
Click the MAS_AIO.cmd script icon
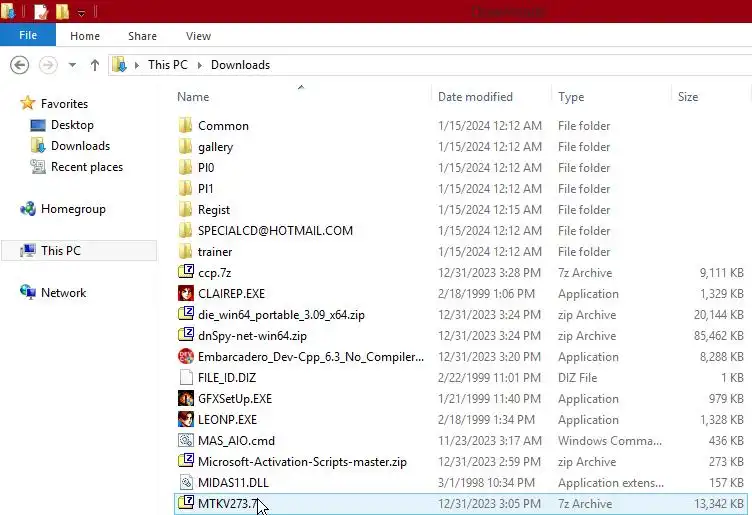pos(186,440)
